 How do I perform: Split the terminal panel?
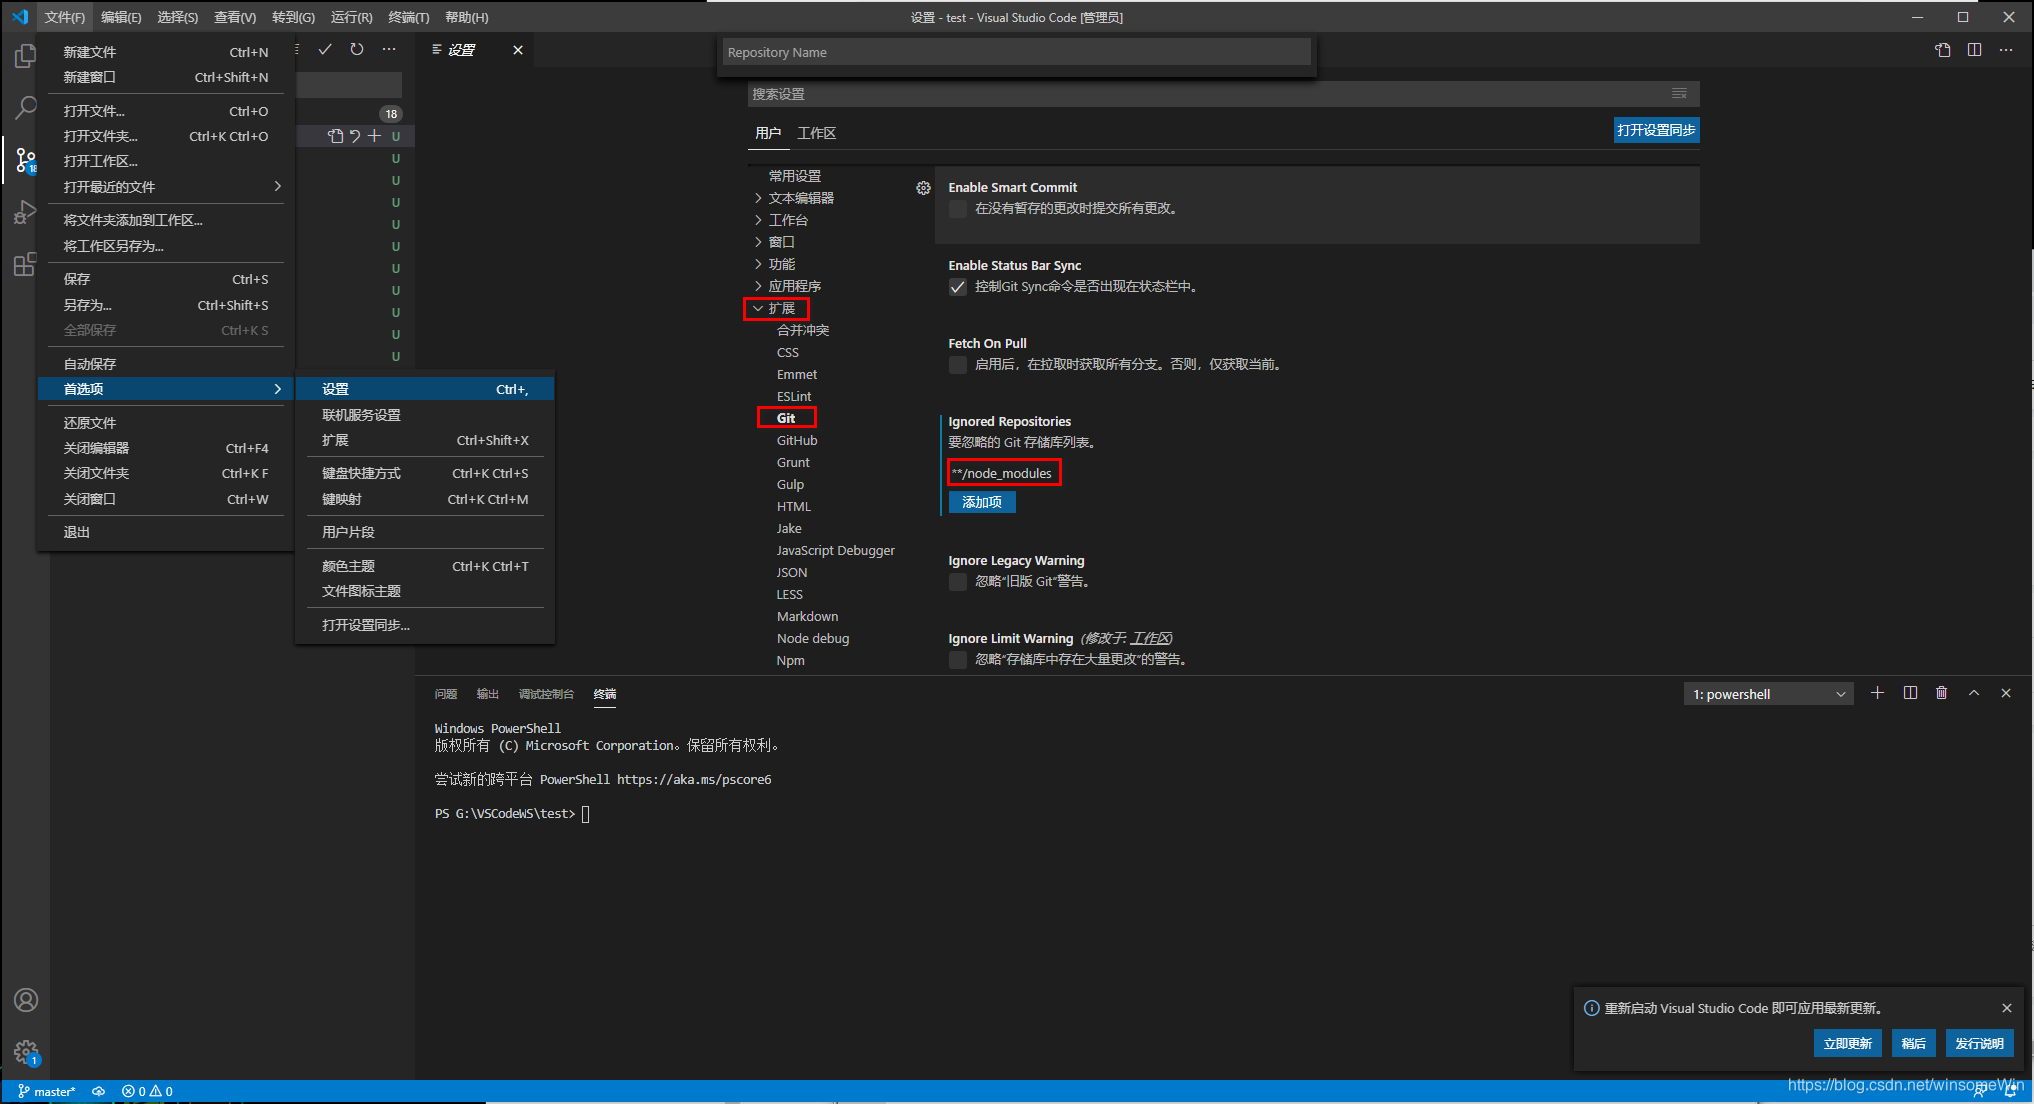(x=1910, y=693)
